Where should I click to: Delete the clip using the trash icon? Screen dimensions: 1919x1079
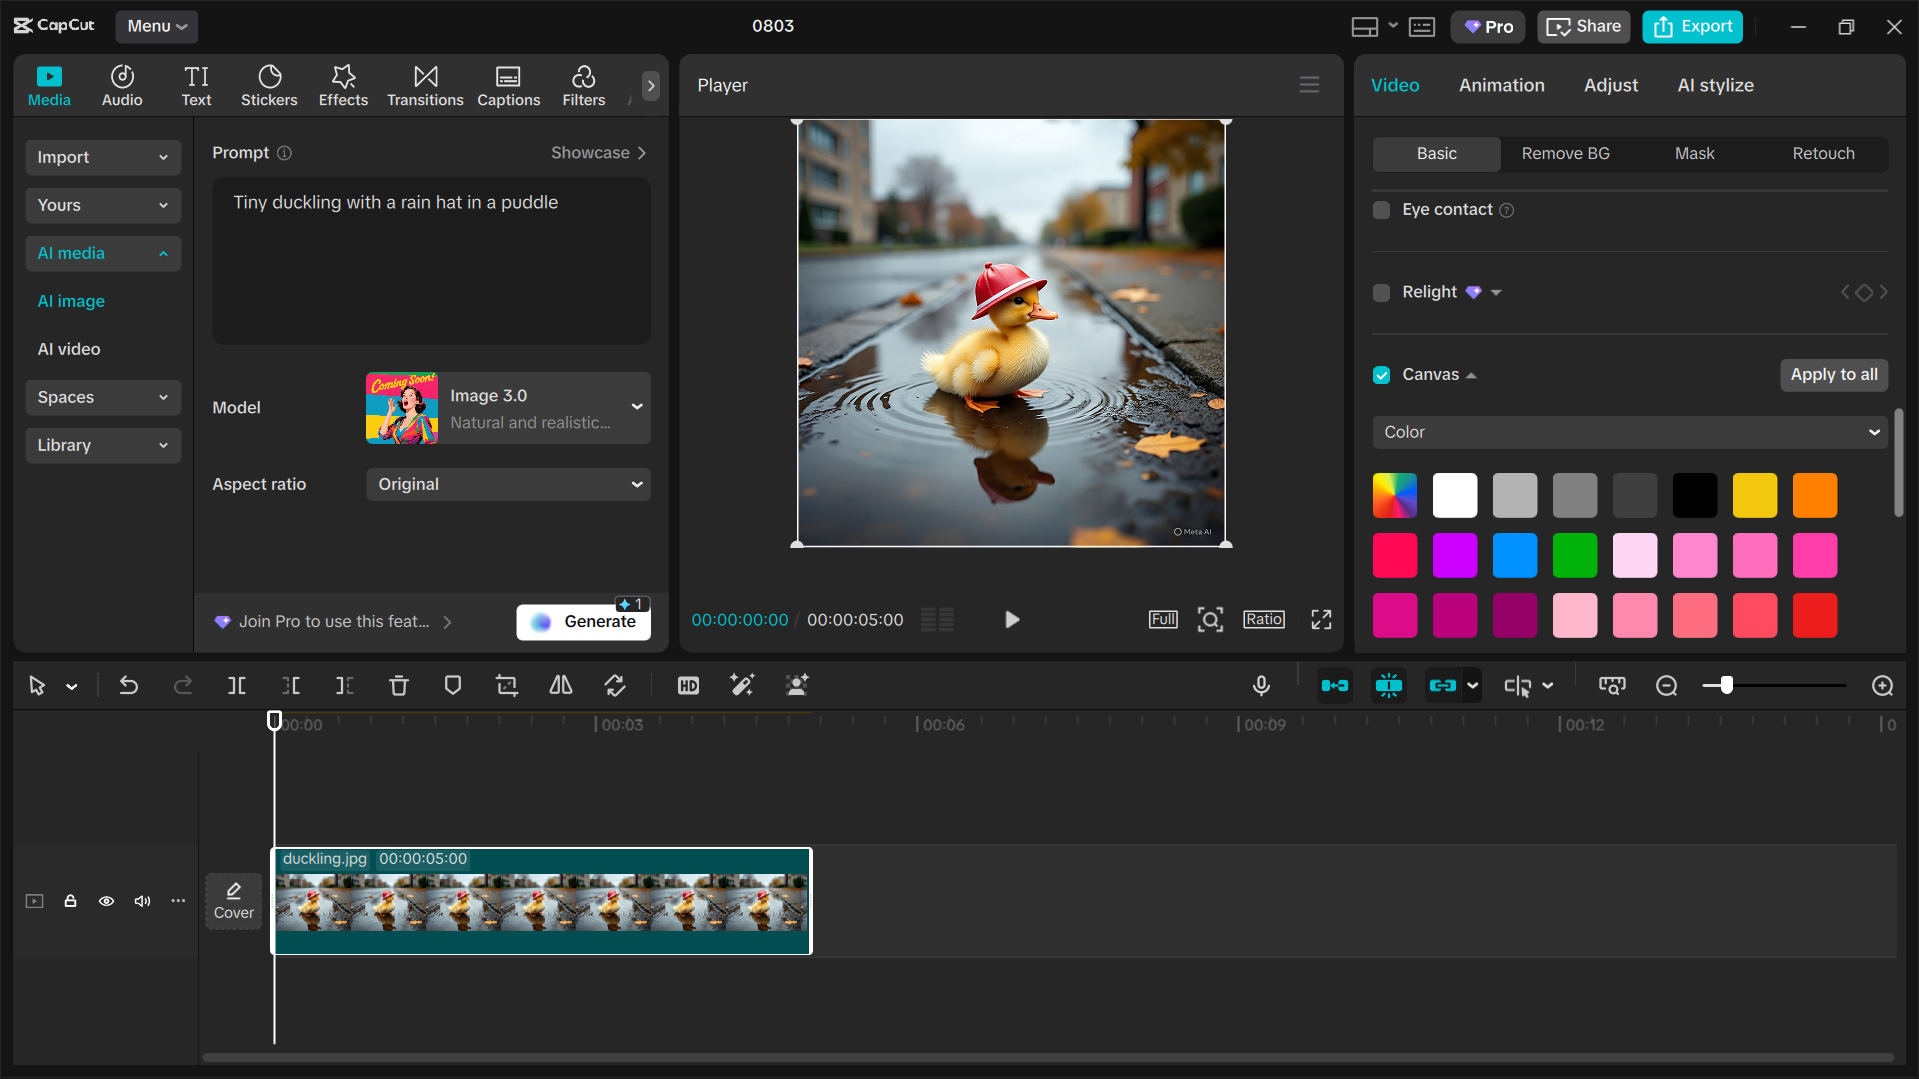click(399, 686)
